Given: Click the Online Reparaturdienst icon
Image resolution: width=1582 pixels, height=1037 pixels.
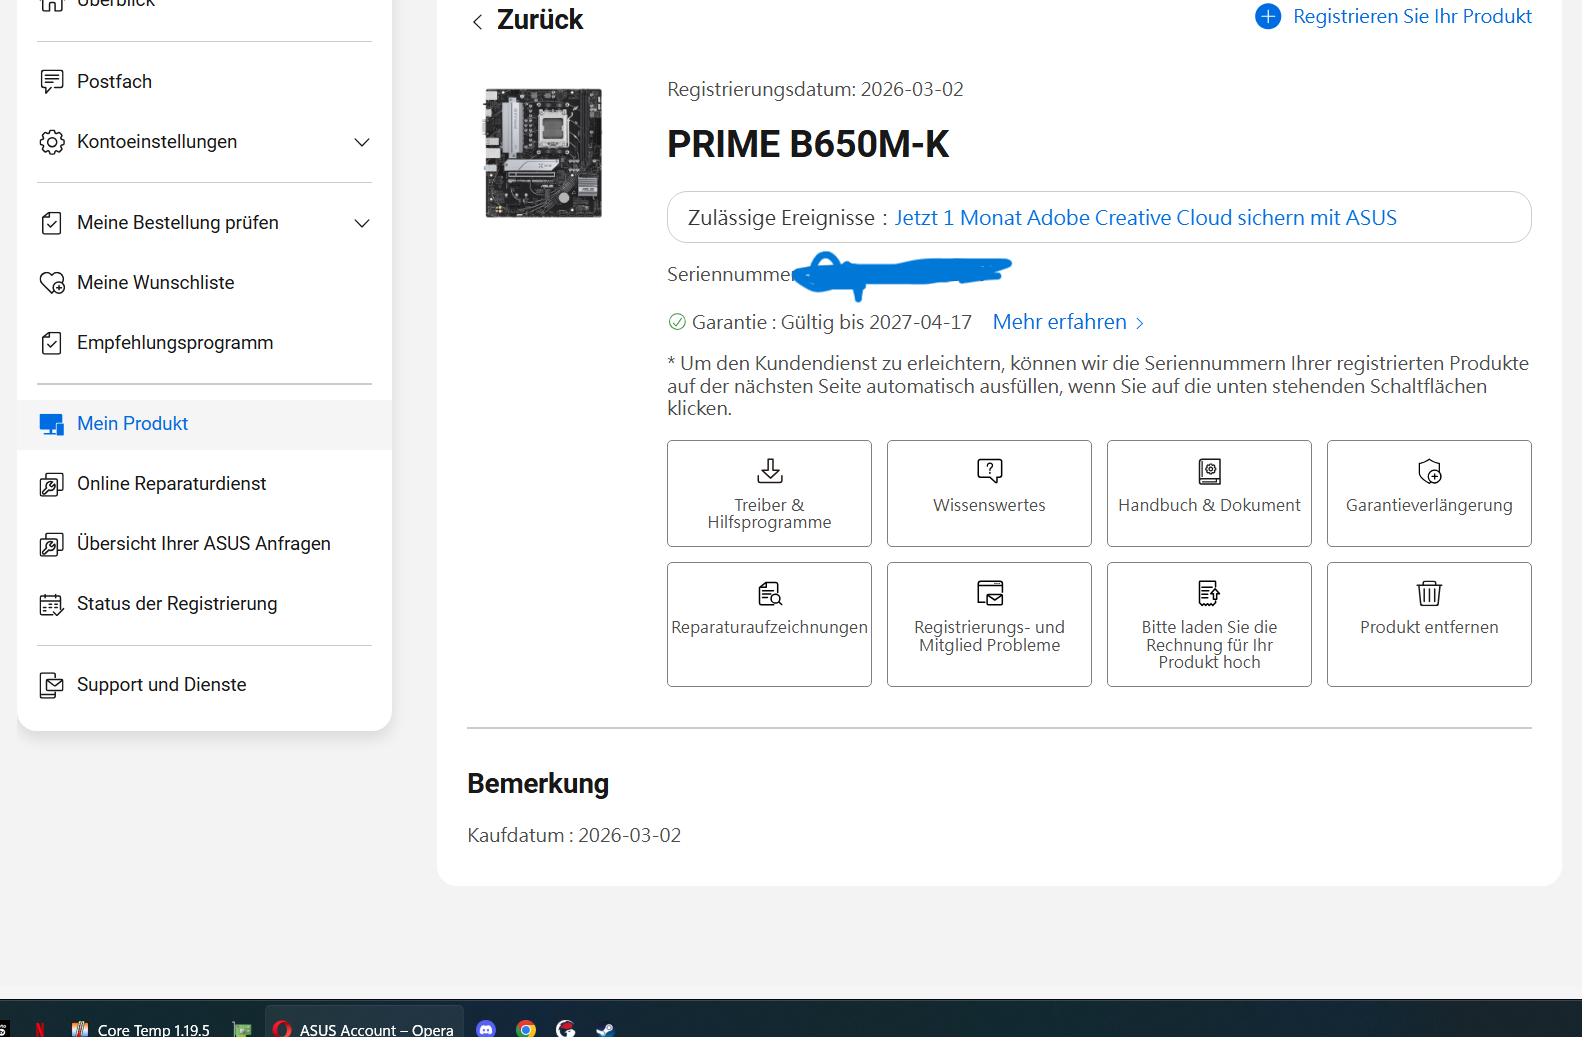Looking at the screenshot, I should (52, 484).
